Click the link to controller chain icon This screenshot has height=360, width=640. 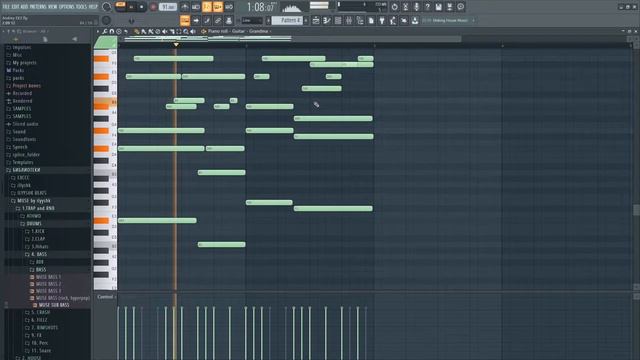click(x=218, y=20)
